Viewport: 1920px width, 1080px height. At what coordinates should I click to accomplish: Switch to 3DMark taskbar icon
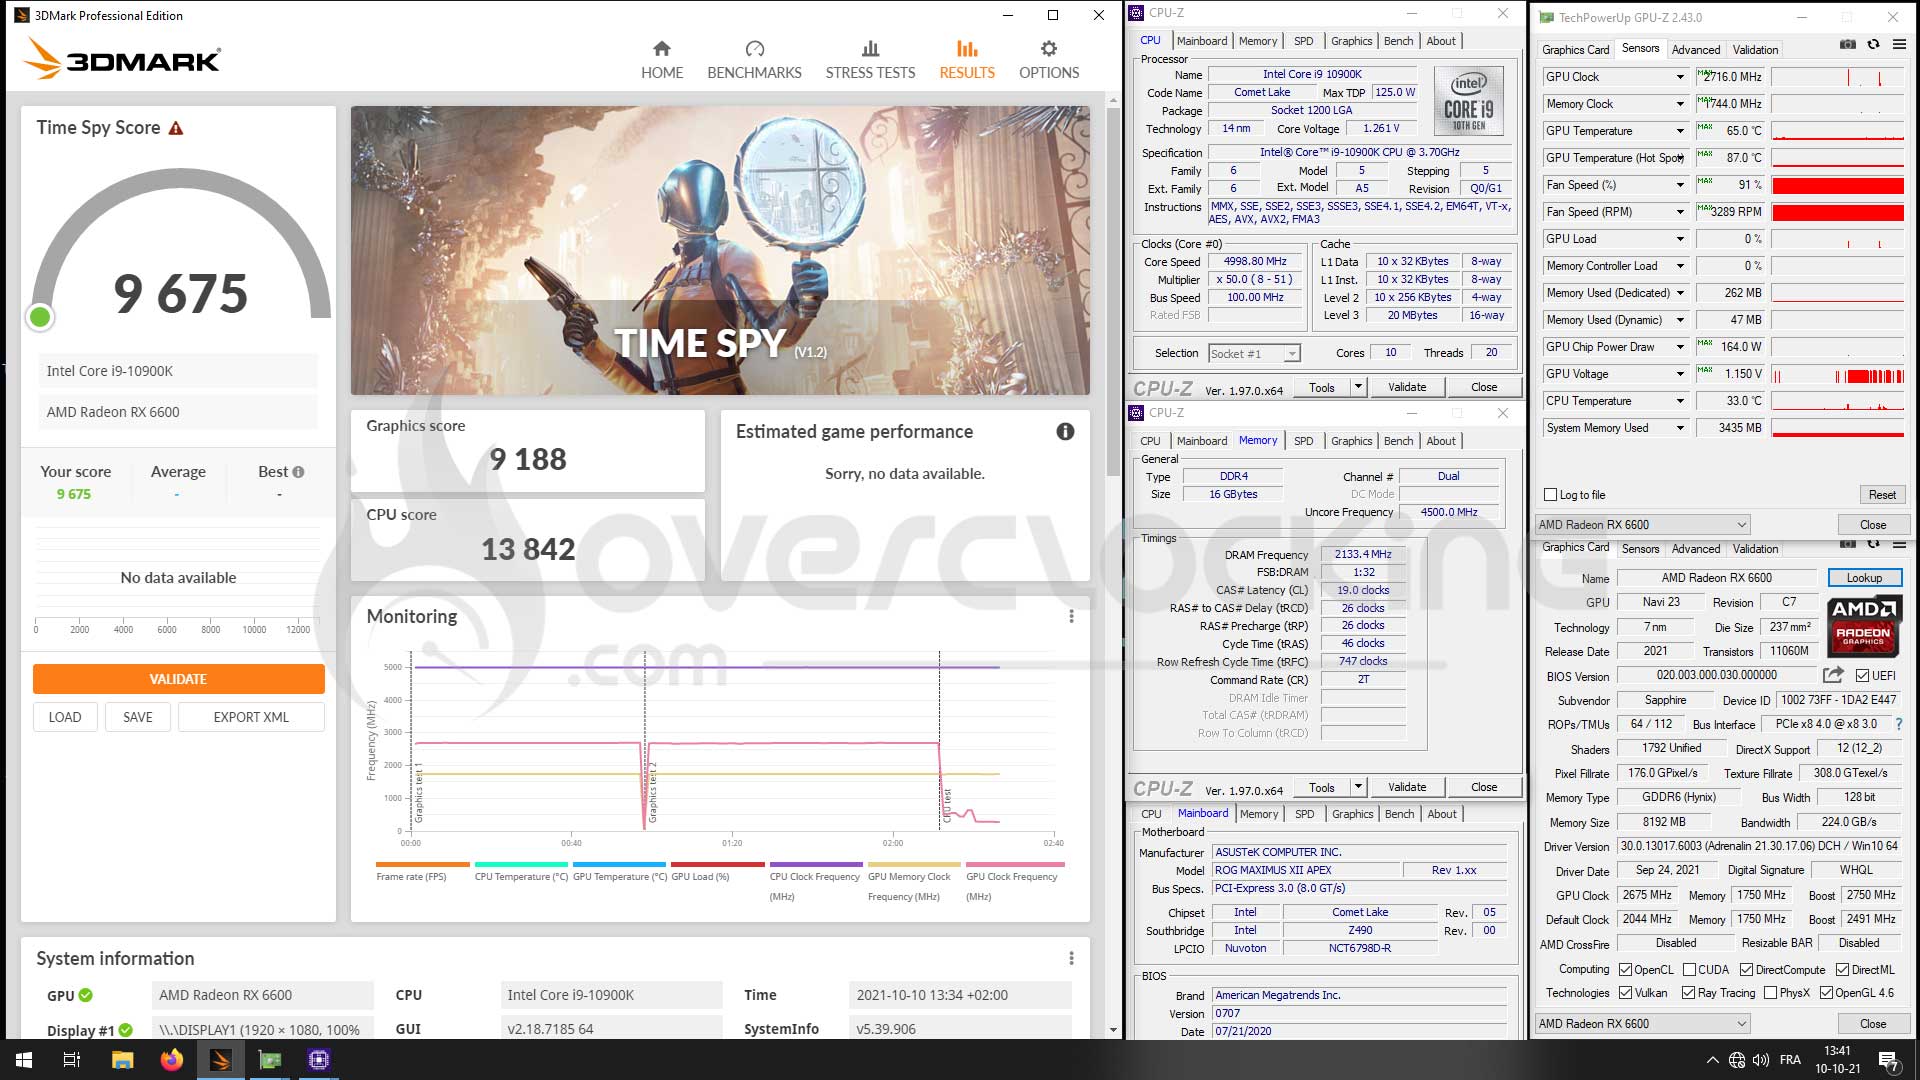coord(221,1060)
